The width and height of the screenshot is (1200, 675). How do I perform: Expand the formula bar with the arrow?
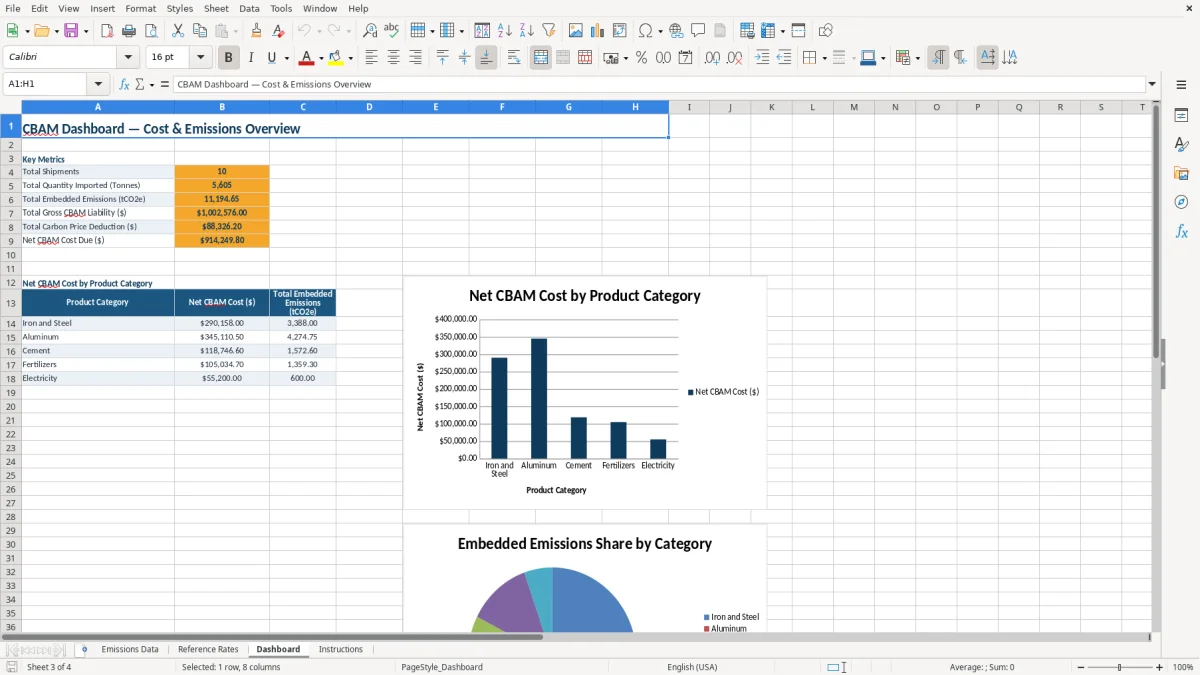[1152, 84]
